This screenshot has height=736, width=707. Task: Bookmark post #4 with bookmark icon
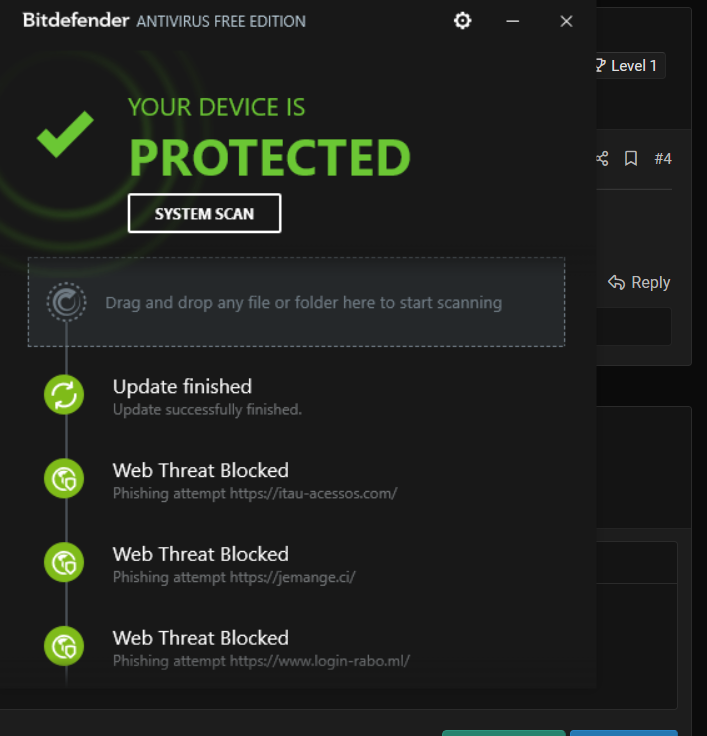pyautogui.click(x=631, y=159)
